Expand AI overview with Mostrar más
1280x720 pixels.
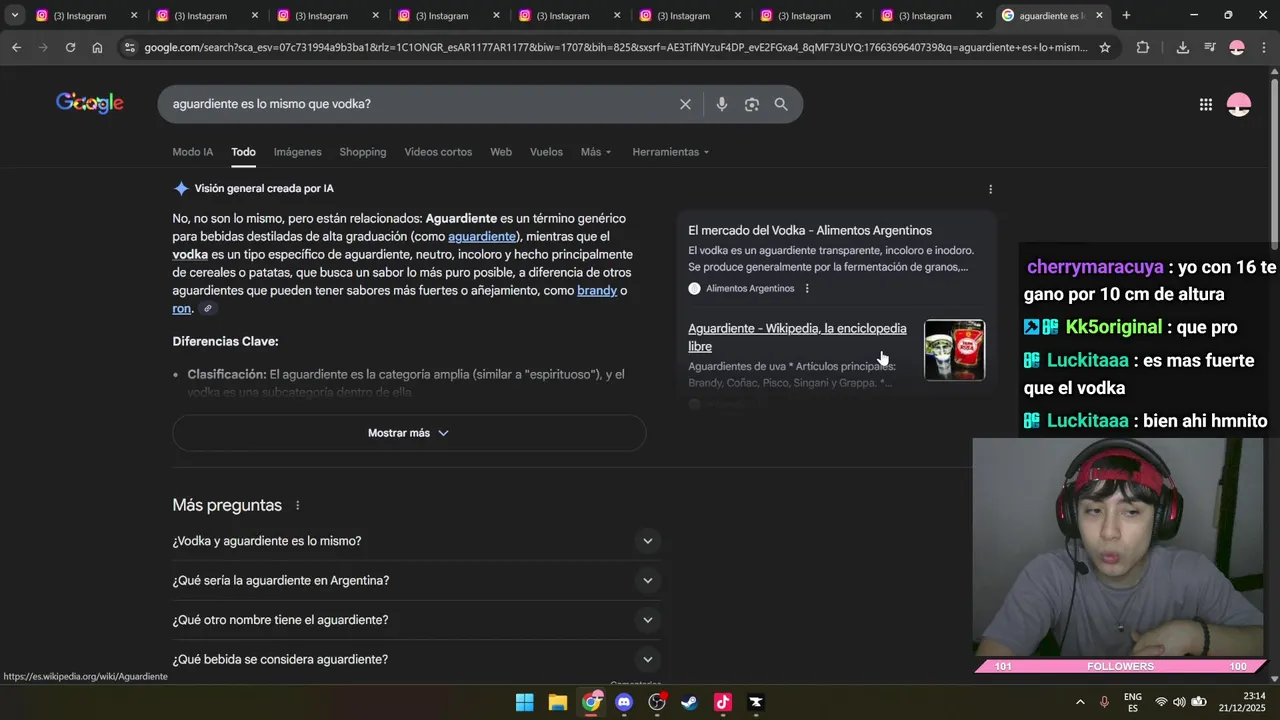(x=409, y=433)
